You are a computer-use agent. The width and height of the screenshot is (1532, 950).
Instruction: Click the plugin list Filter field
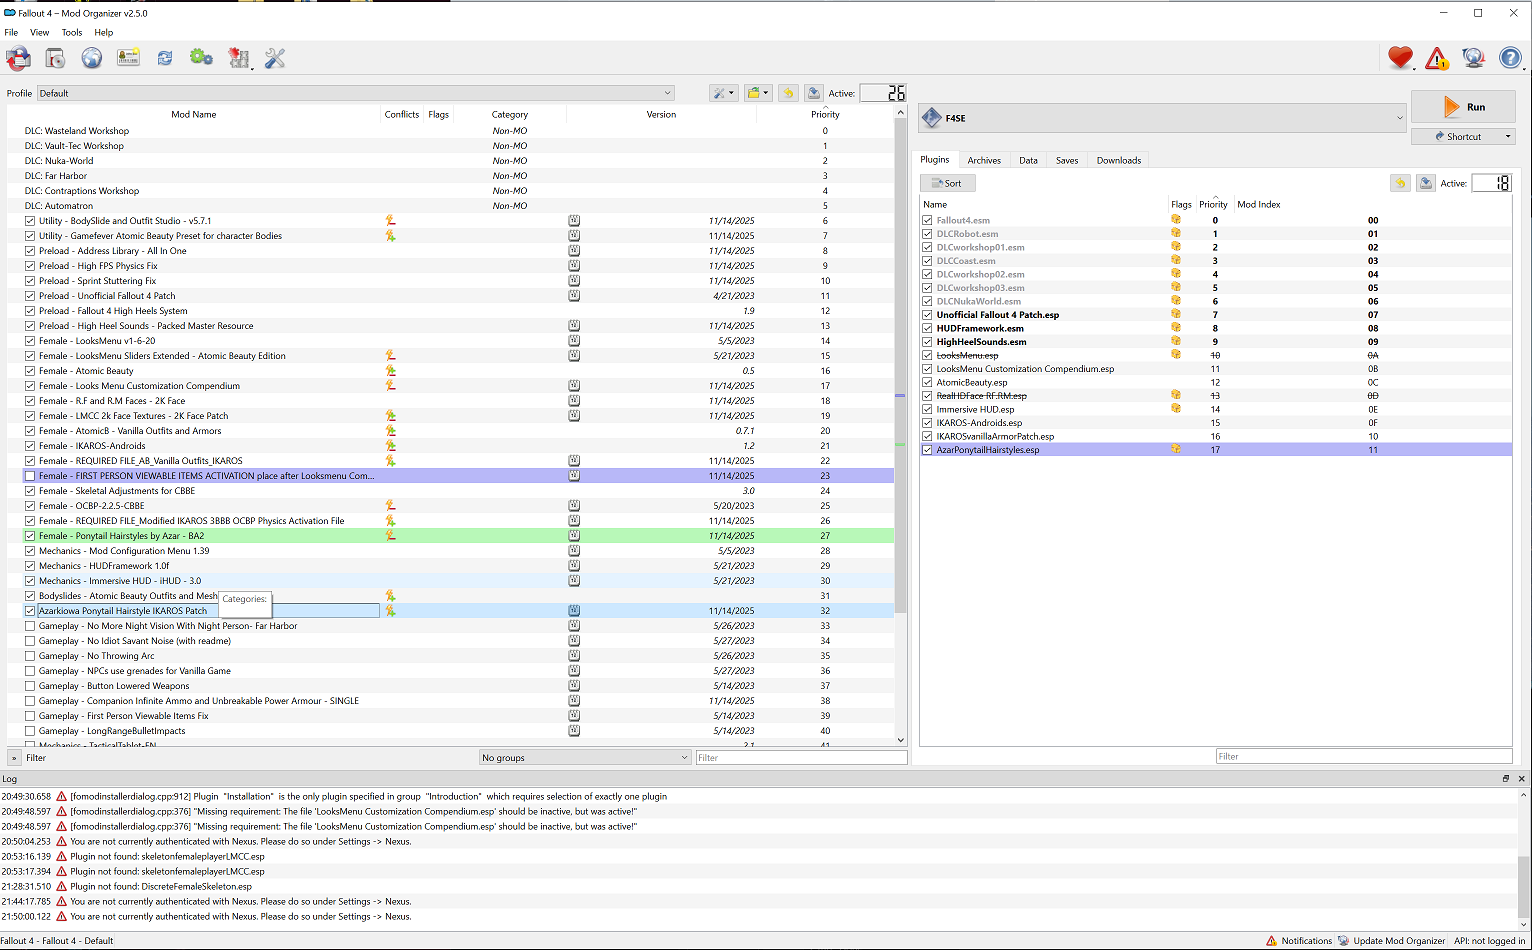1364,756
